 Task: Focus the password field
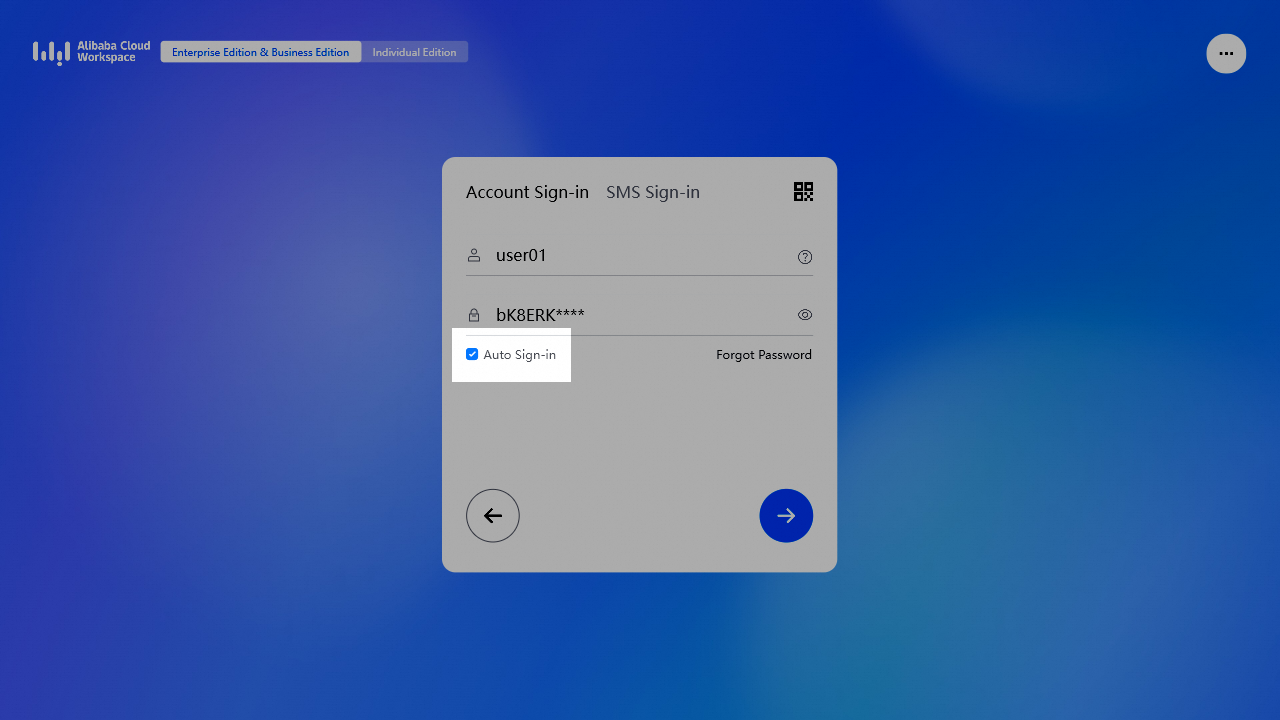pos(640,315)
